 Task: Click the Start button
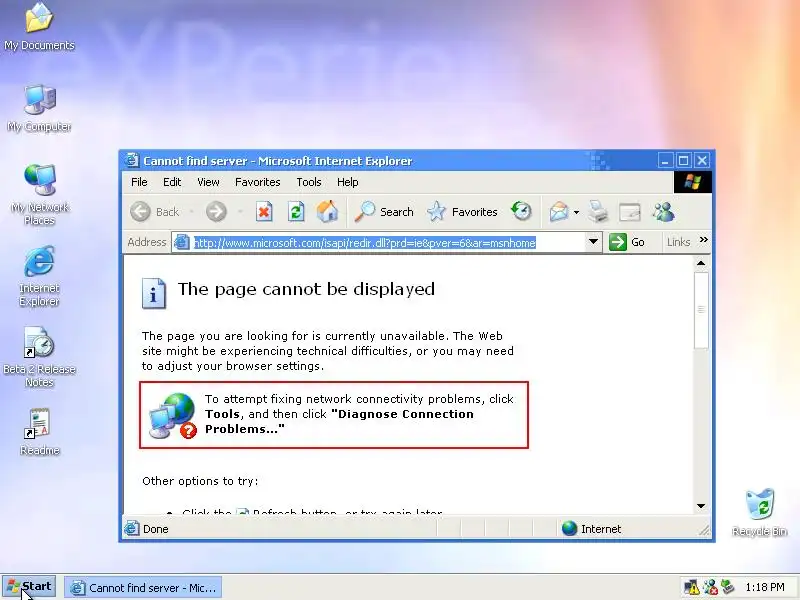(29, 587)
